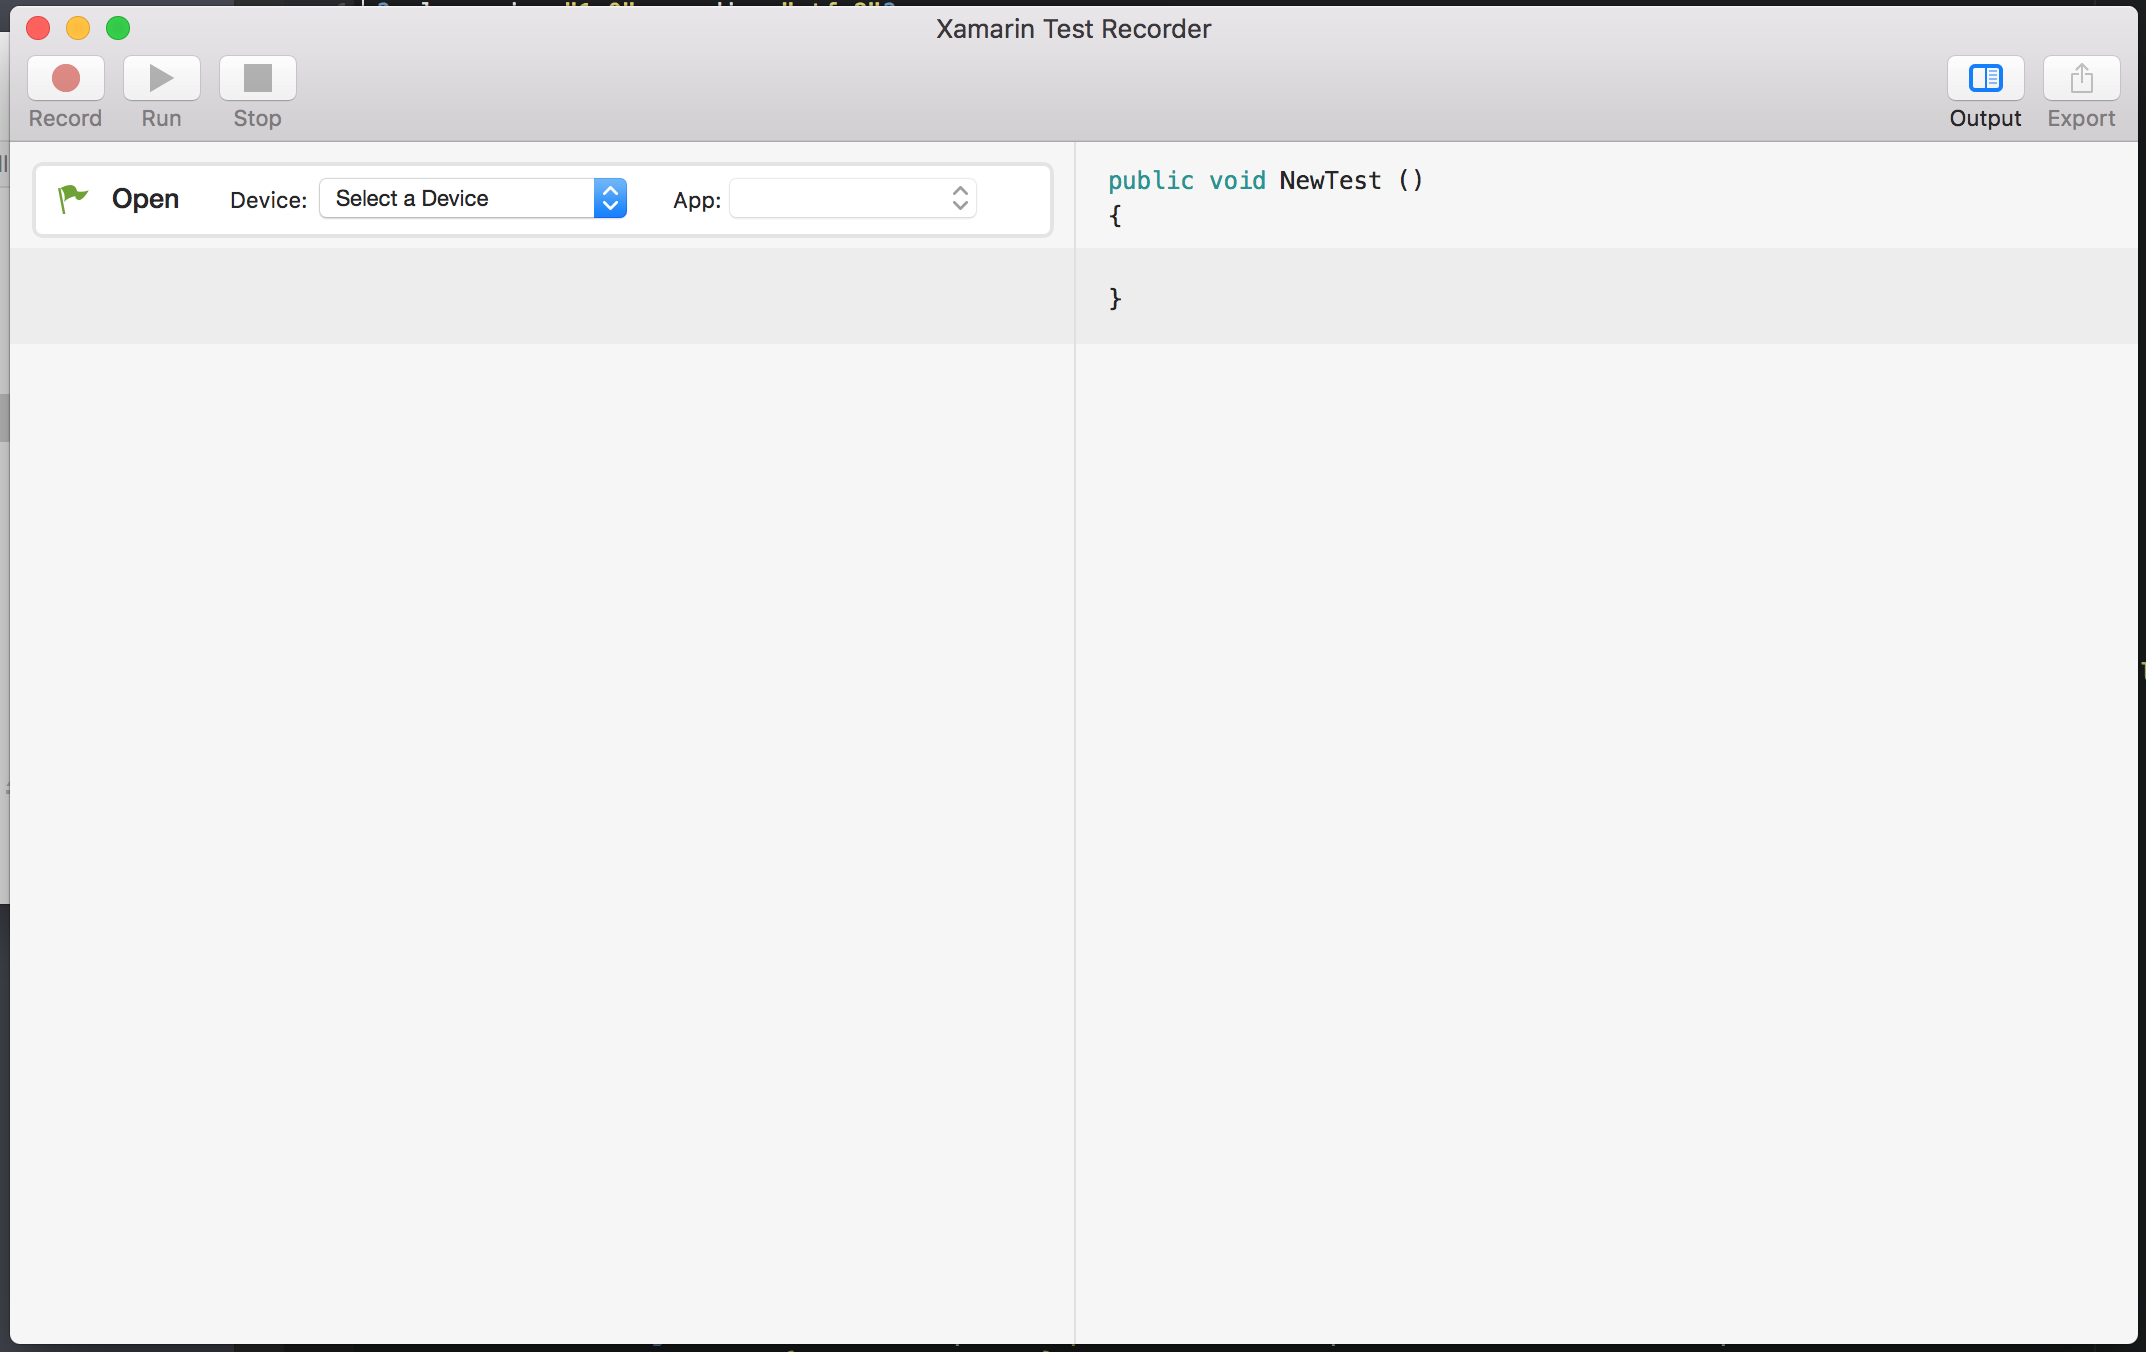Screen dimensions: 2146x1352
Task: Open the App selection dropdown
Action: coord(853,198)
